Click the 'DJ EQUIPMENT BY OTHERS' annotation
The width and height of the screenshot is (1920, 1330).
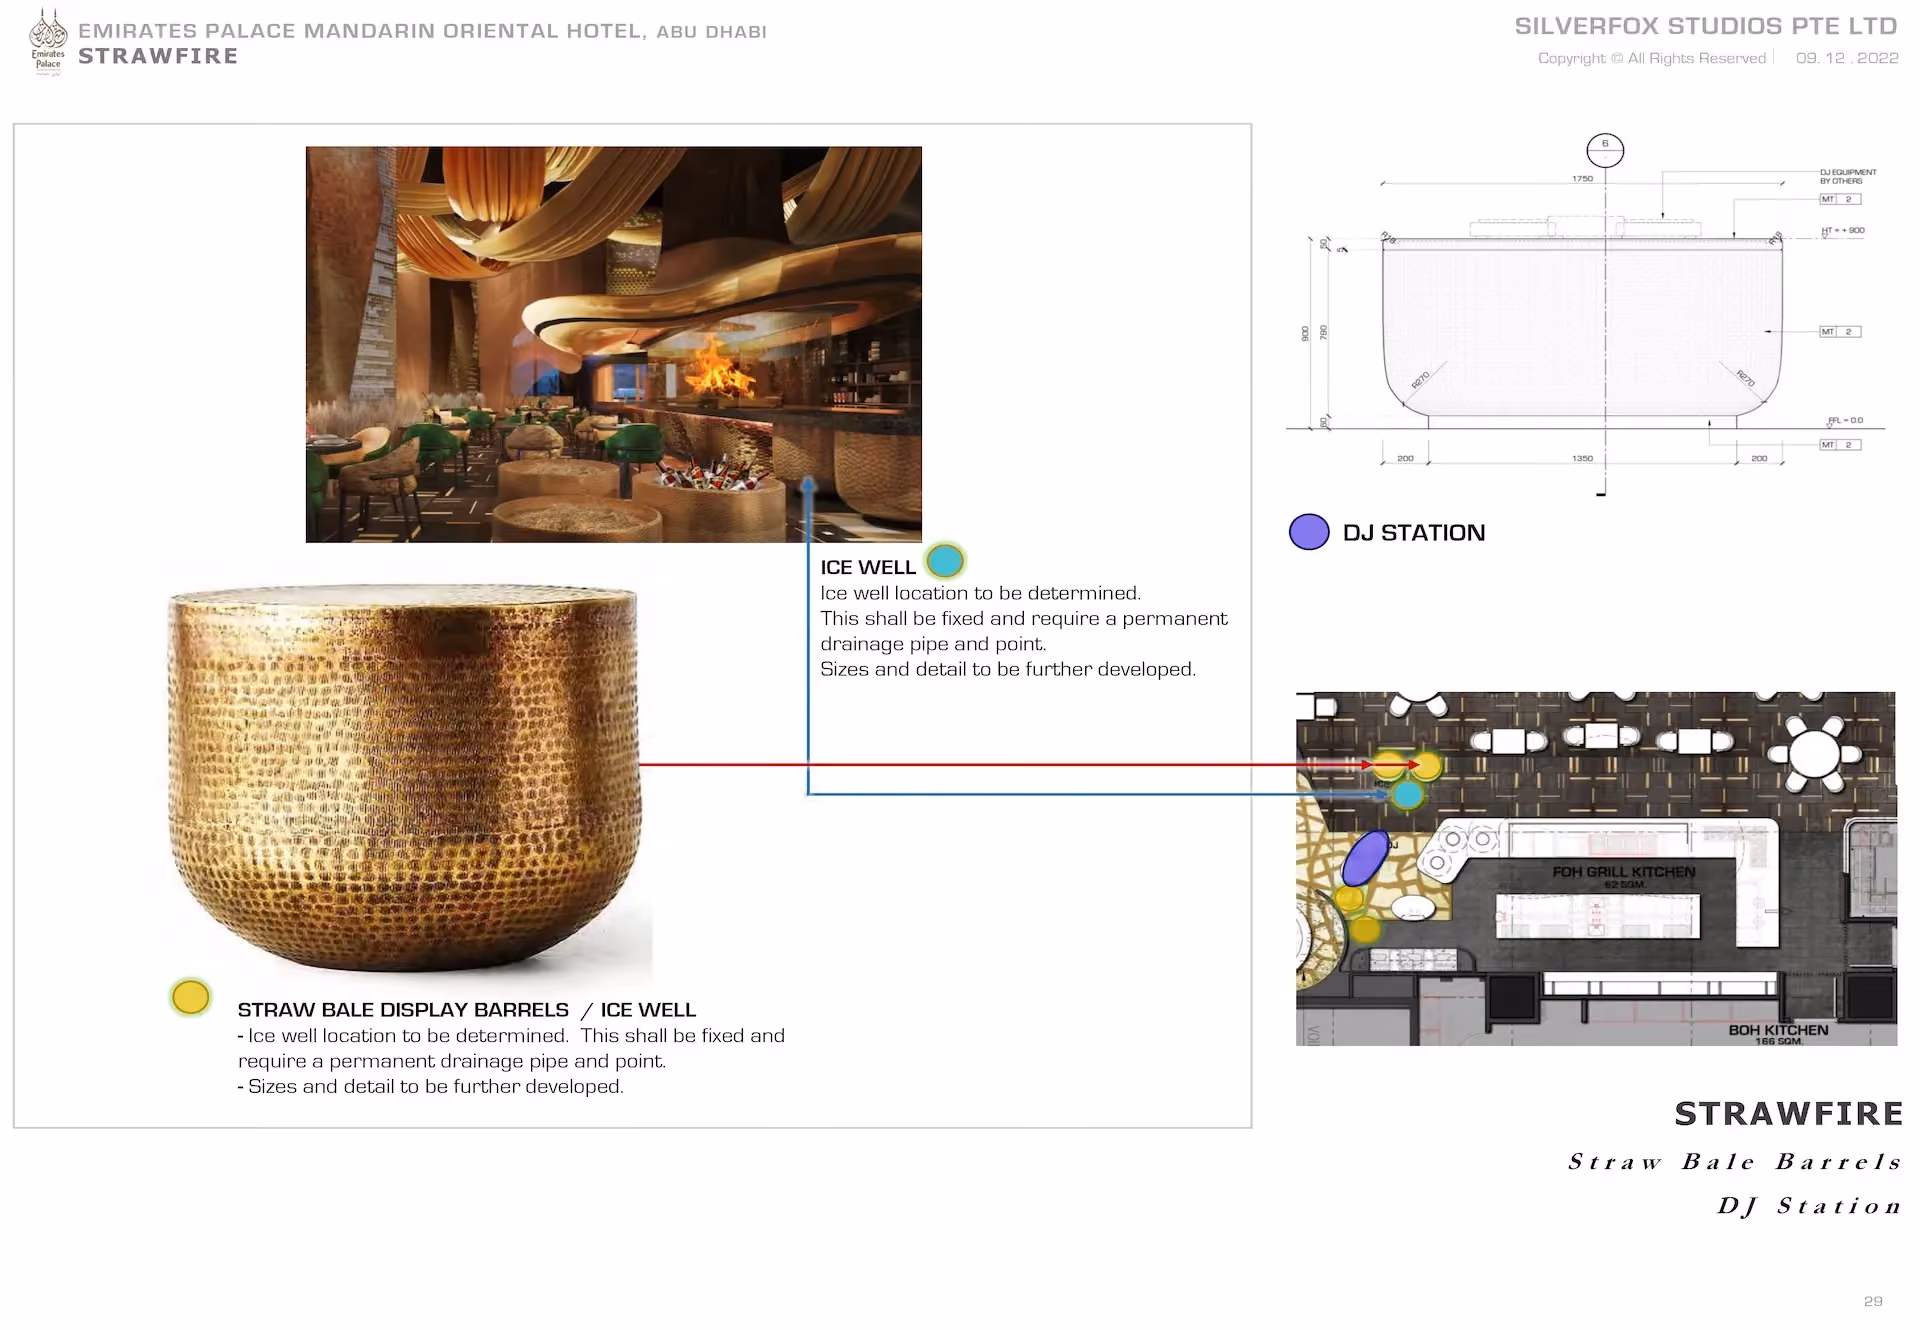[x=1848, y=176]
